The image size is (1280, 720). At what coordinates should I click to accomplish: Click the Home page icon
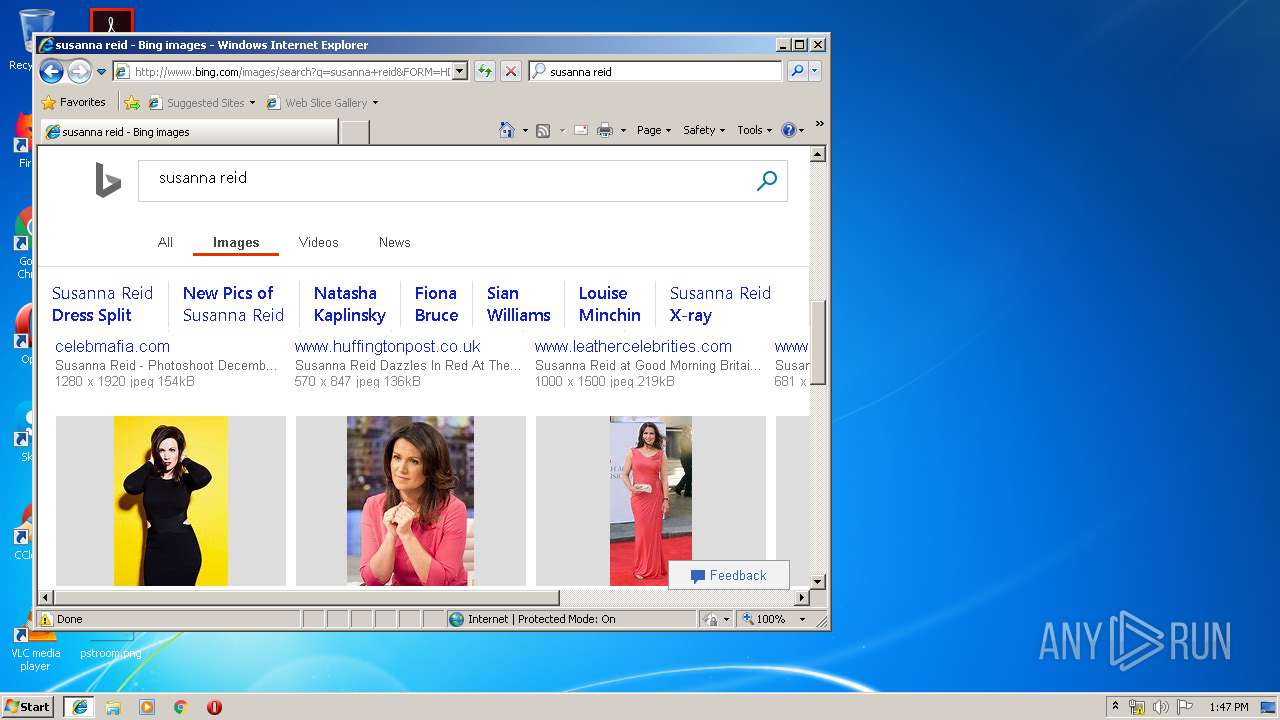tap(507, 130)
